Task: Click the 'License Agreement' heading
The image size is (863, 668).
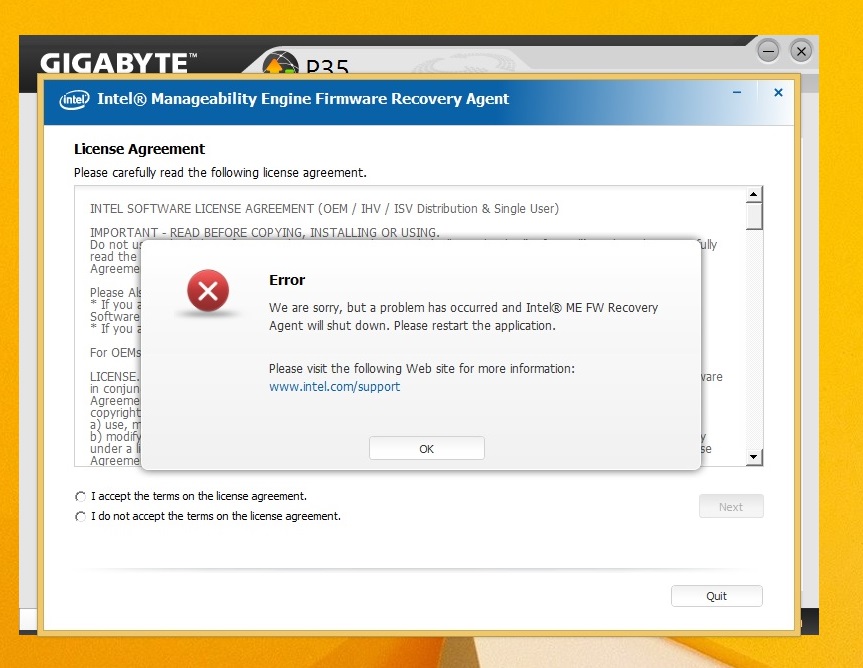Action: tap(139, 149)
